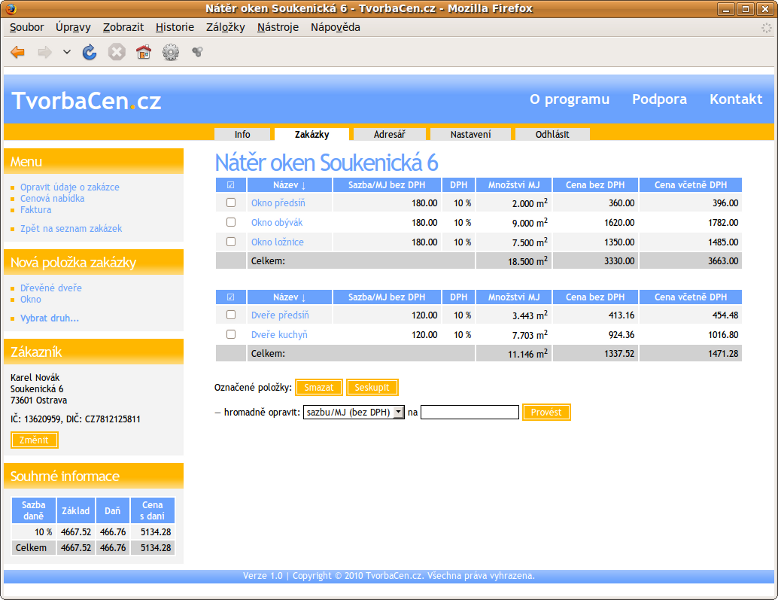Click doors total price 1471.28 cell

[690, 354]
